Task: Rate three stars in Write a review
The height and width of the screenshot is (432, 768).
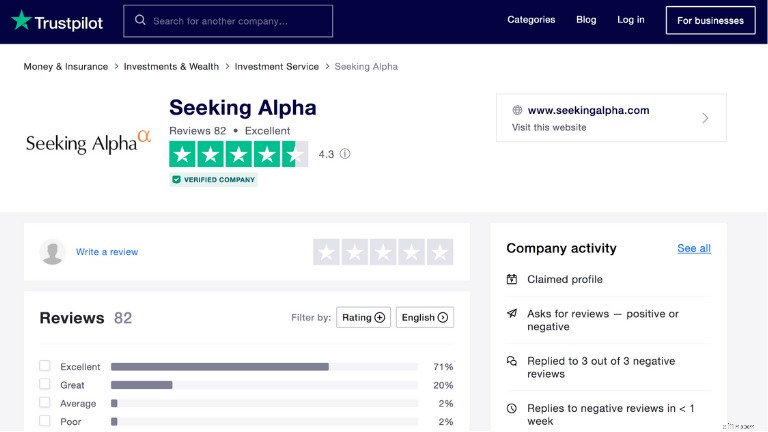Action: [383, 252]
